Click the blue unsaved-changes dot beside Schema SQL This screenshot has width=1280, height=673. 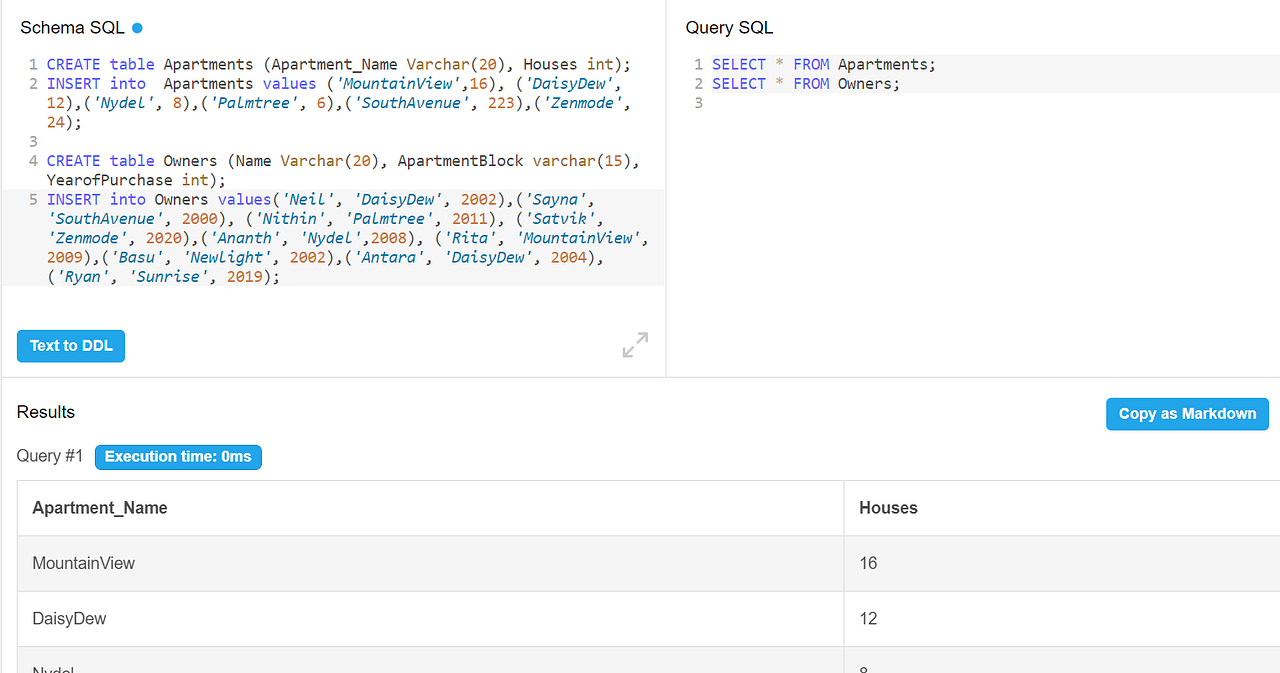(x=137, y=27)
